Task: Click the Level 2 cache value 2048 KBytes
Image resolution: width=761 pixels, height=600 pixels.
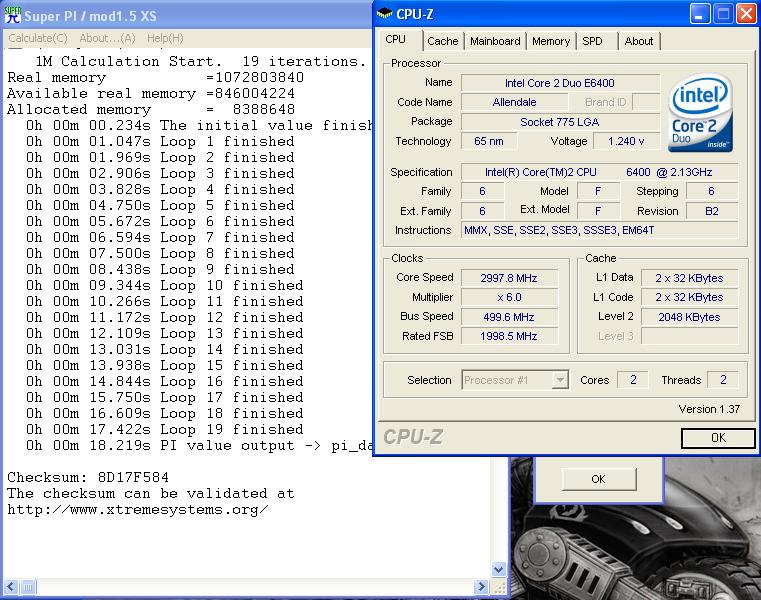Action: 689,317
